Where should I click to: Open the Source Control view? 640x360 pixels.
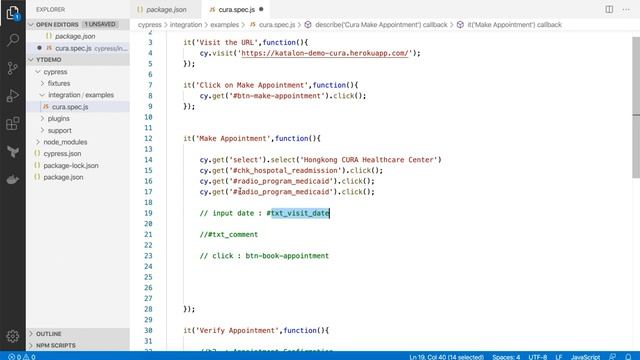(x=13, y=68)
